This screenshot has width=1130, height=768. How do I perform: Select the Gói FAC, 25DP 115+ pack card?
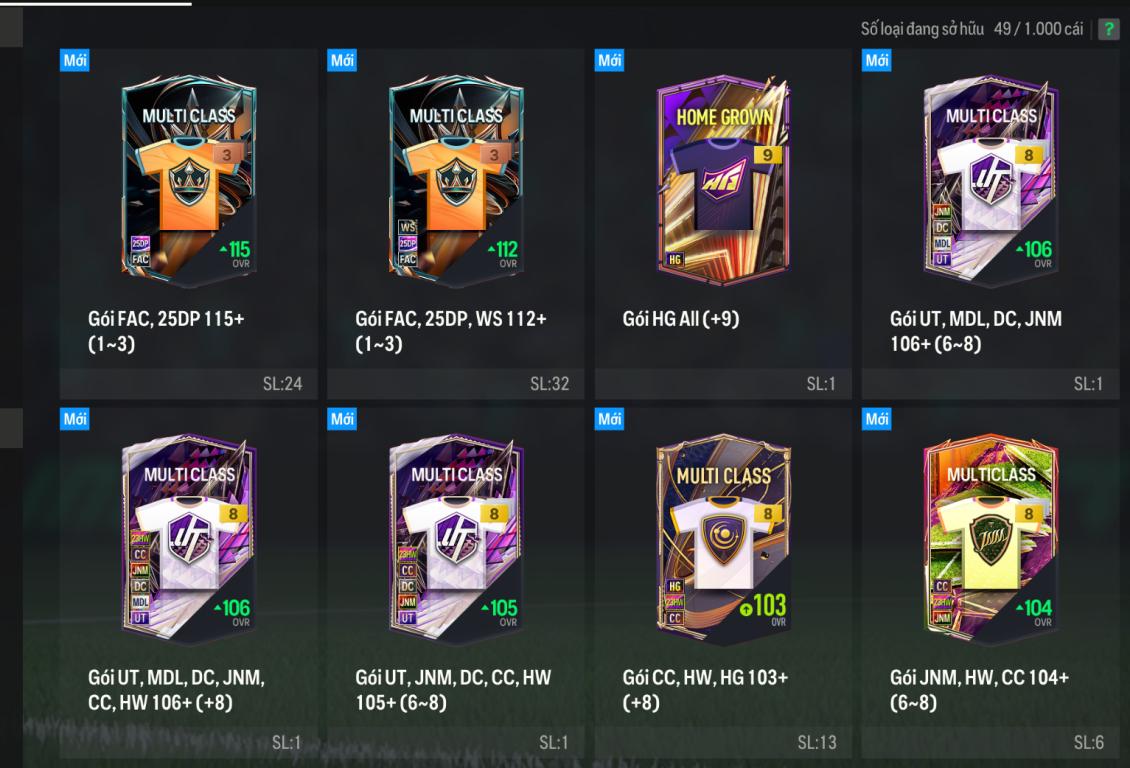tap(189, 224)
